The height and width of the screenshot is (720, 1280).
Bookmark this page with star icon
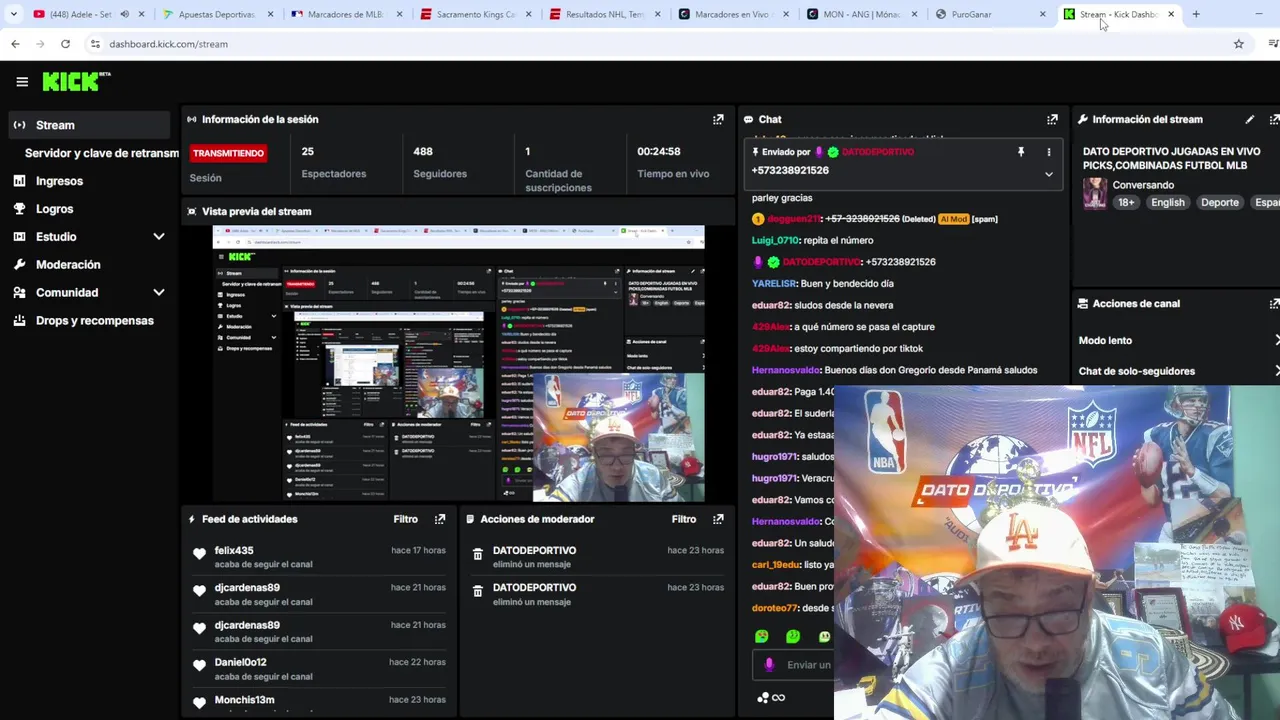click(1238, 44)
